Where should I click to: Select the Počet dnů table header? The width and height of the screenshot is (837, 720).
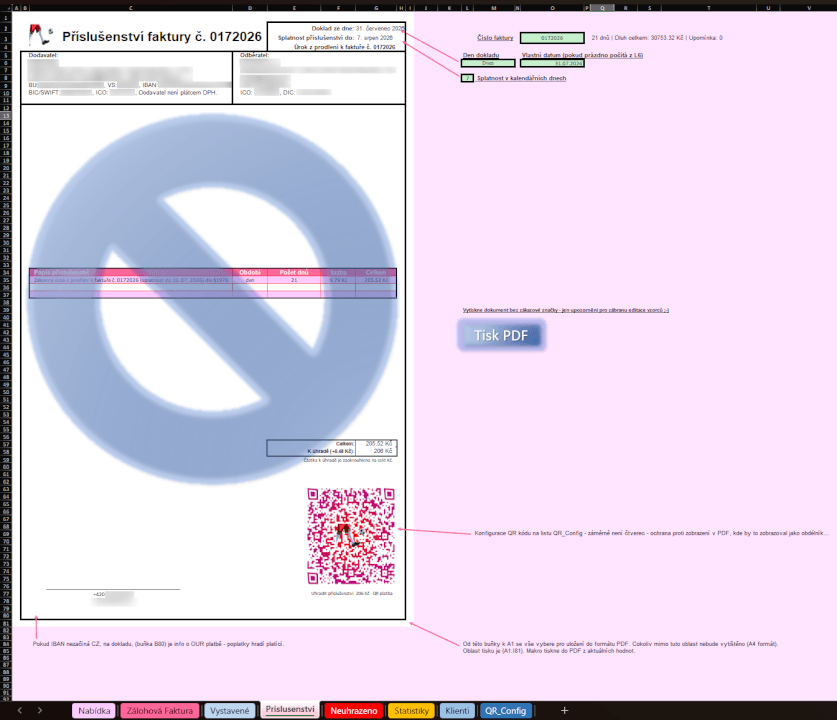(x=294, y=272)
